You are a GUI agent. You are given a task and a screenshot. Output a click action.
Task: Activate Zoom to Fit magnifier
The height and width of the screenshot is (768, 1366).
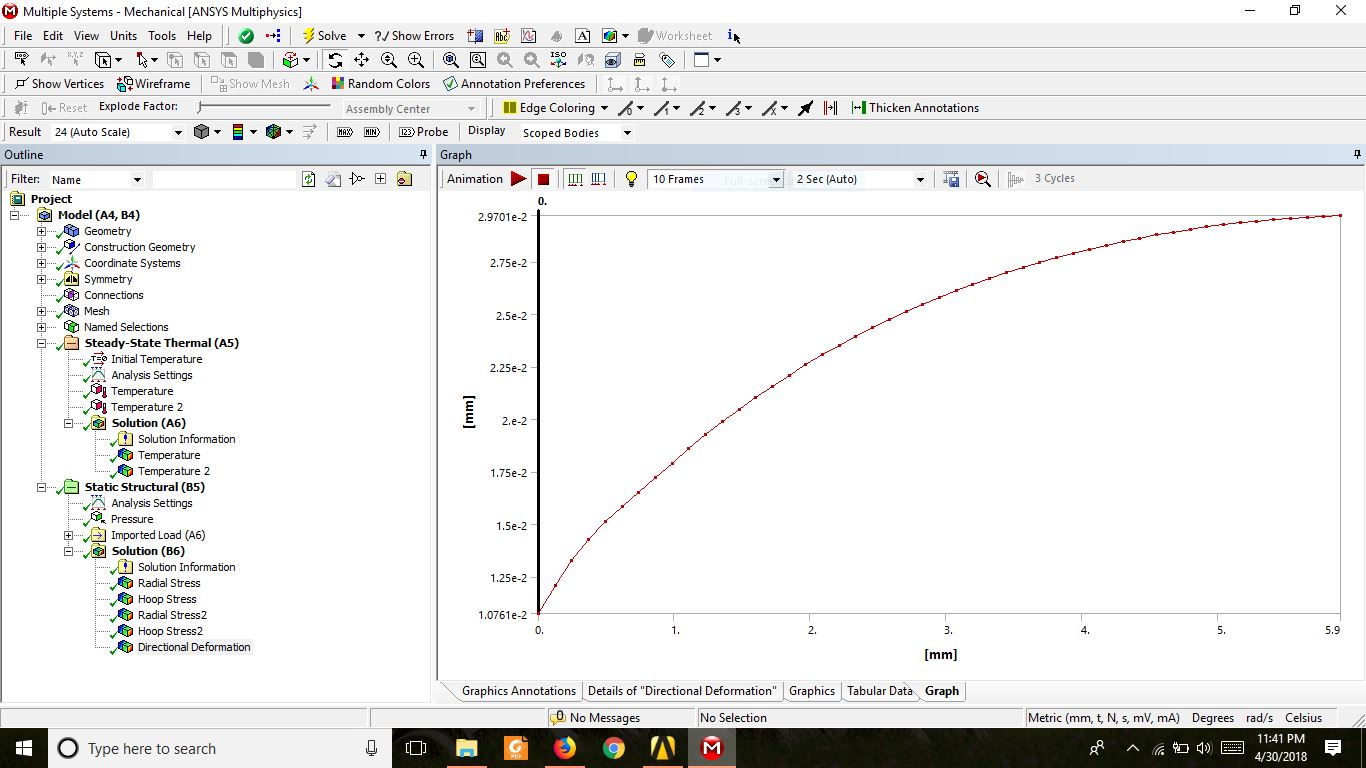(x=451, y=60)
